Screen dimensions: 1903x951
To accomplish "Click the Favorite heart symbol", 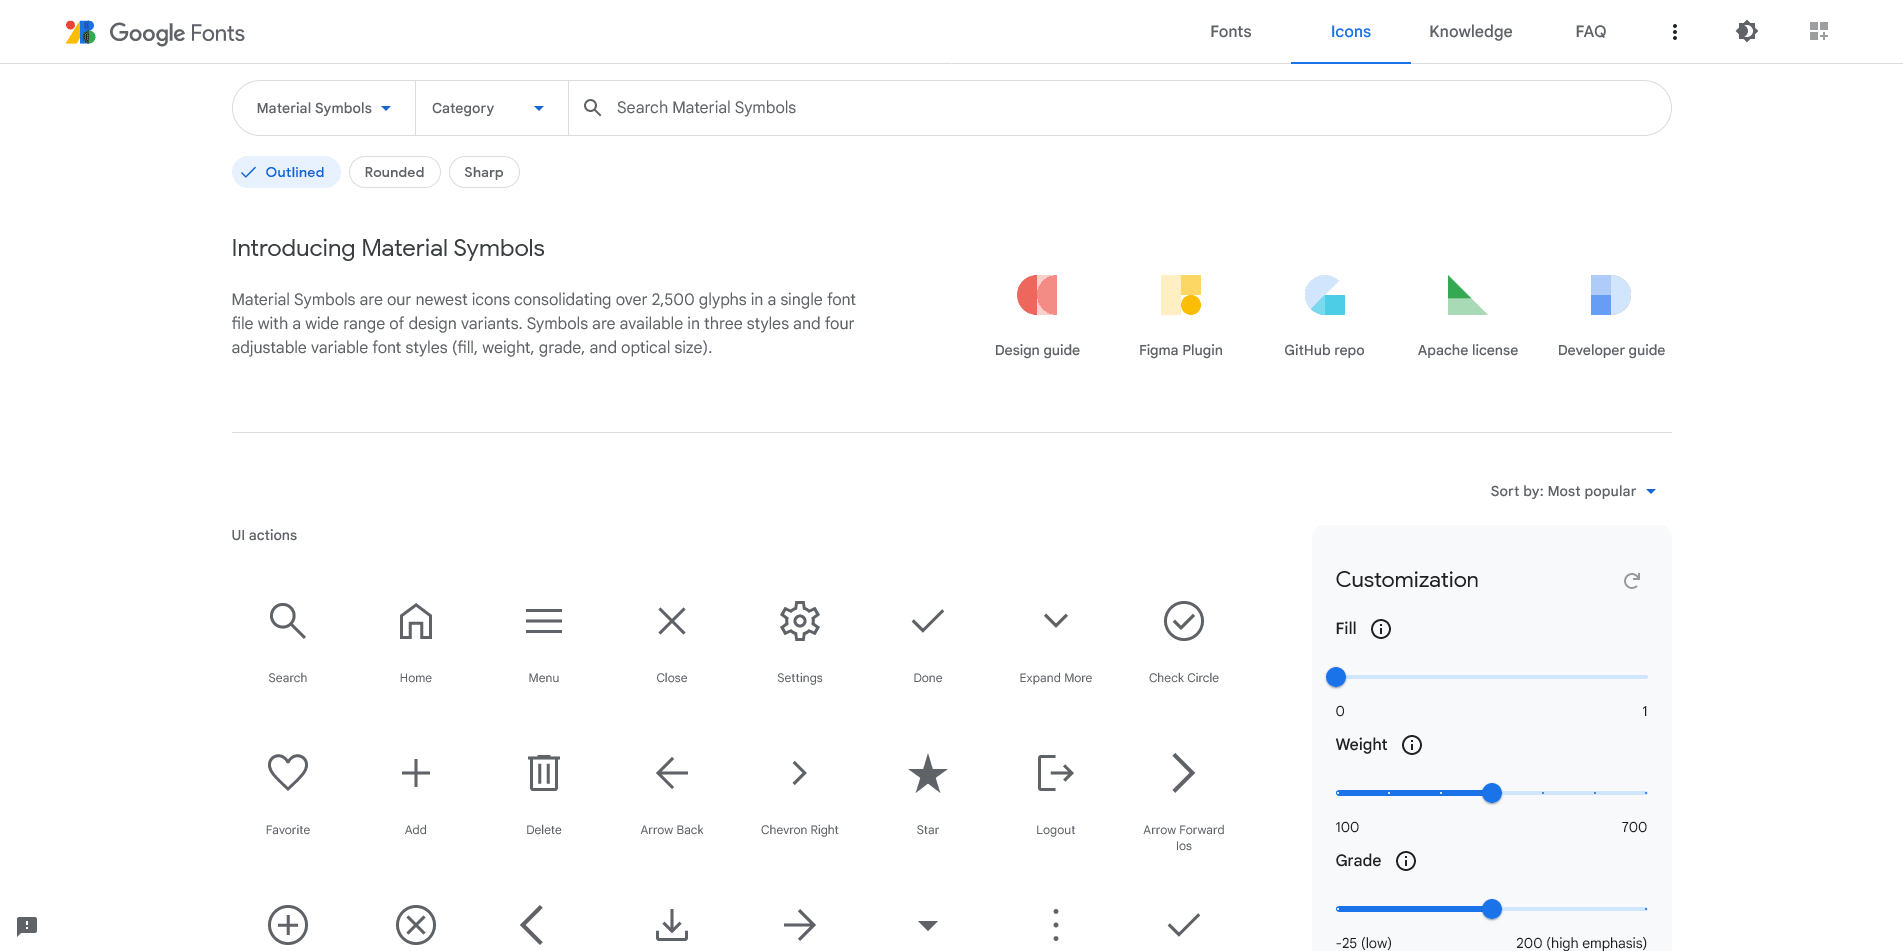I will pyautogui.click(x=287, y=772).
